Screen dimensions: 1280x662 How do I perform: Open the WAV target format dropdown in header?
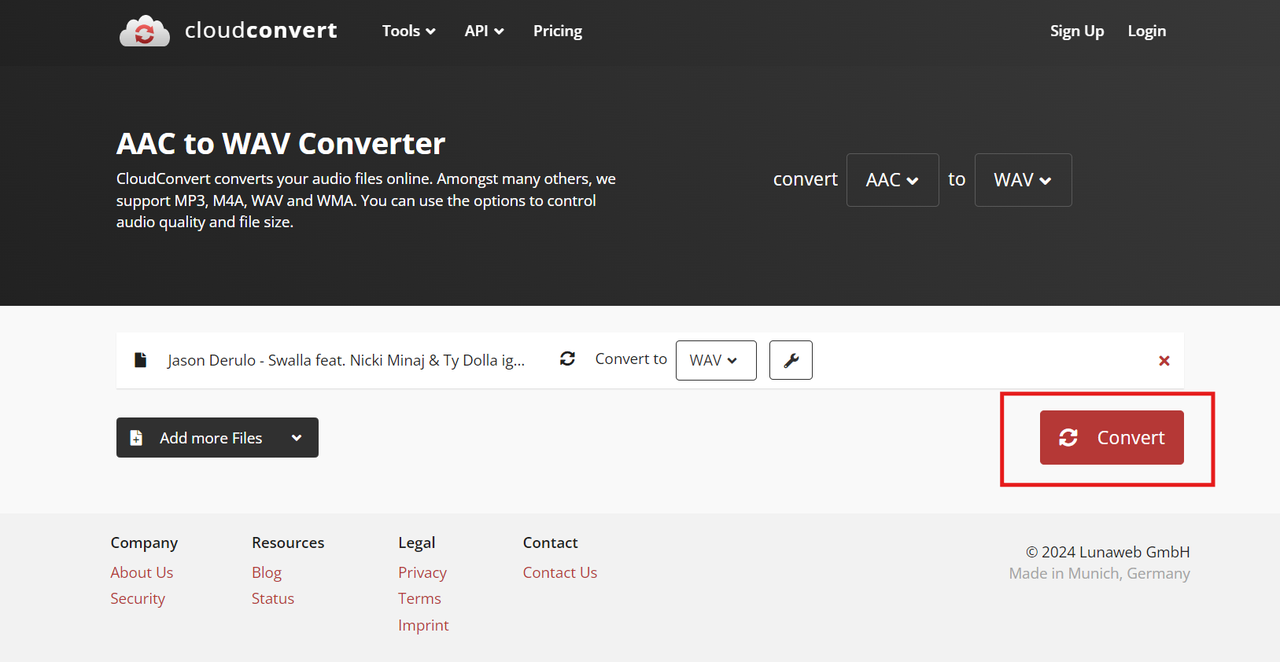tap(1023, 180)
